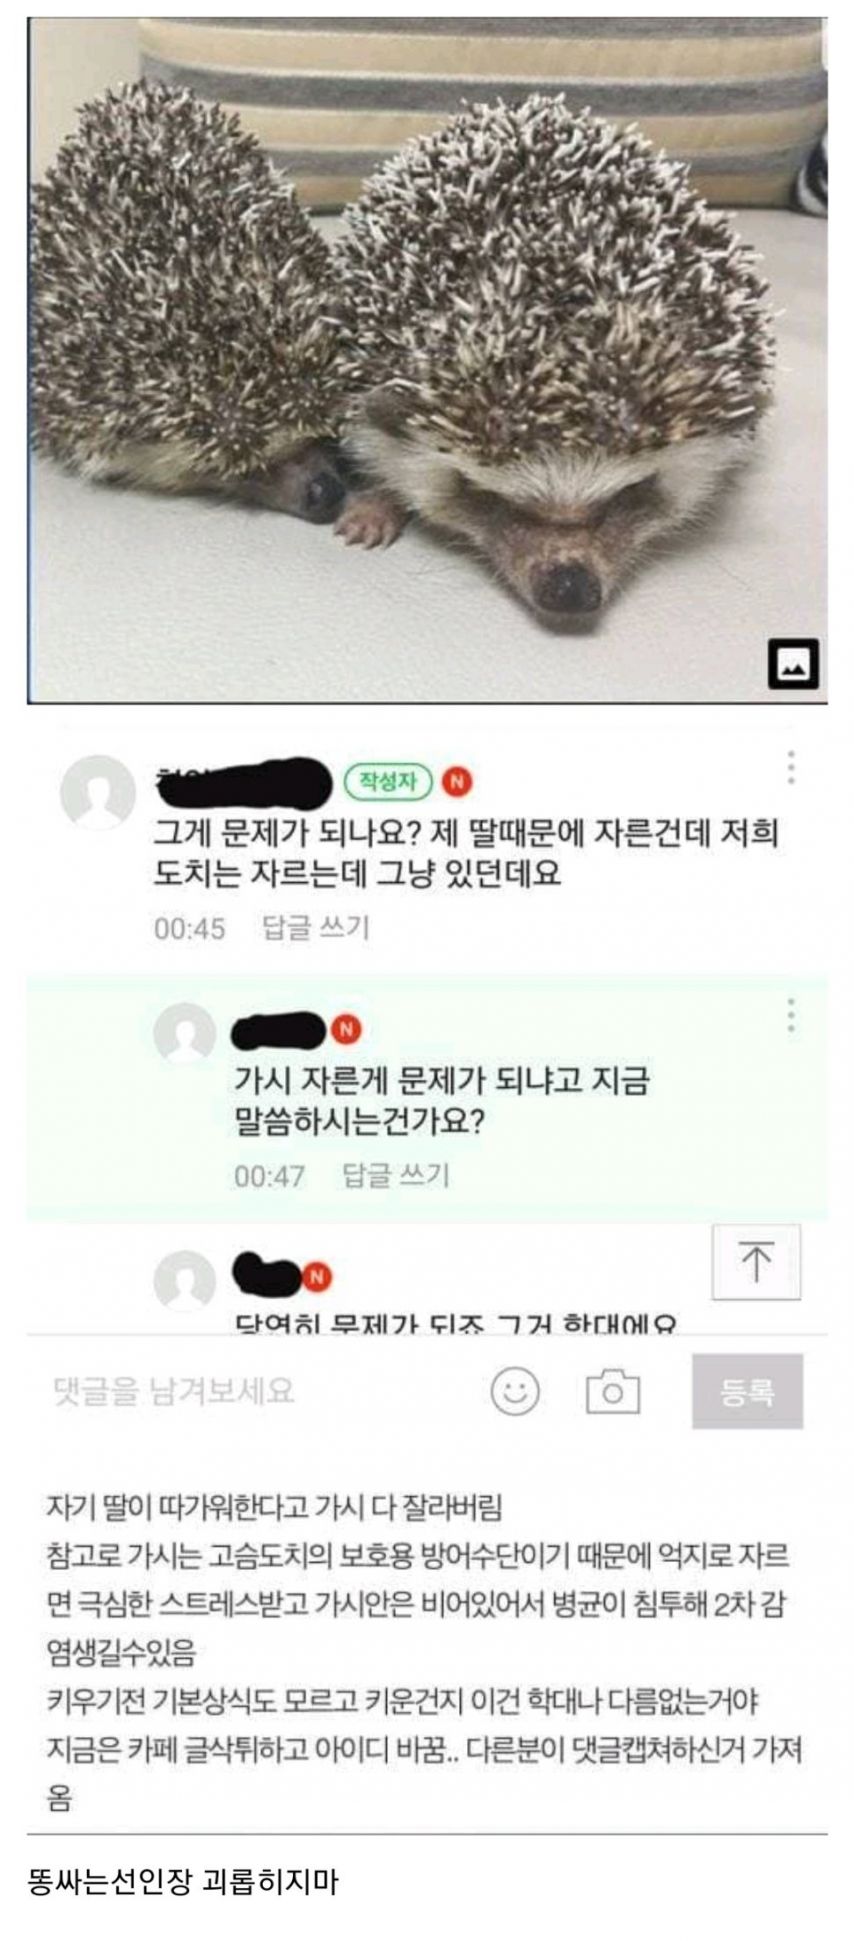The height and width of the screenshot is (1941, 854).
Task: Click the 등록 submit button
Action: [747, 1390]
